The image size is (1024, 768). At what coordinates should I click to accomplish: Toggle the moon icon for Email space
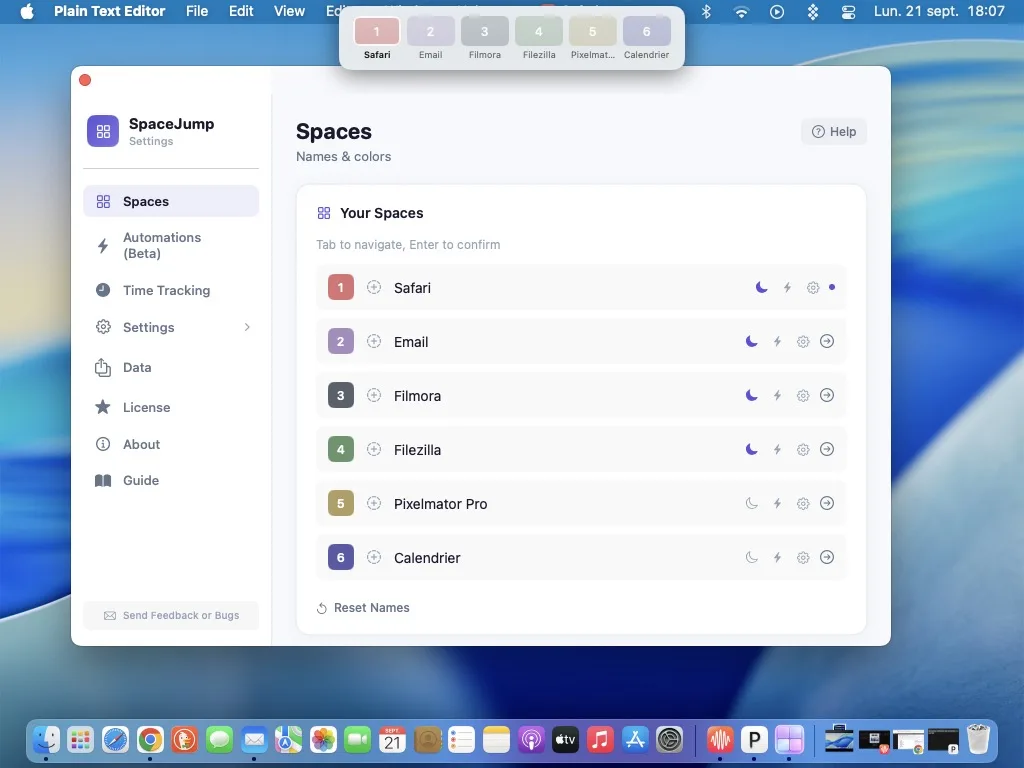pyautogui.click(x=752, y=342)
